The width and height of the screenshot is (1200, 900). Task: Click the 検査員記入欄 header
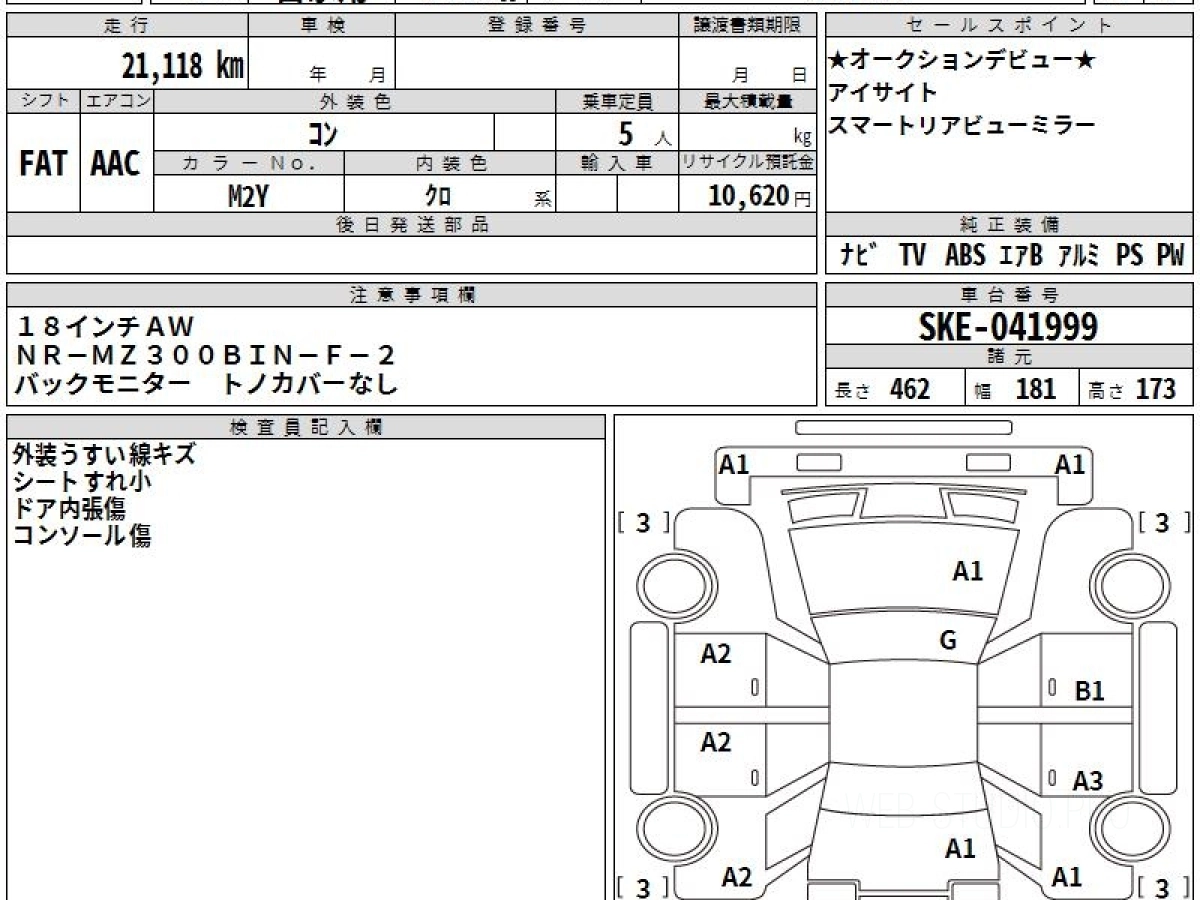pos(306,427)
